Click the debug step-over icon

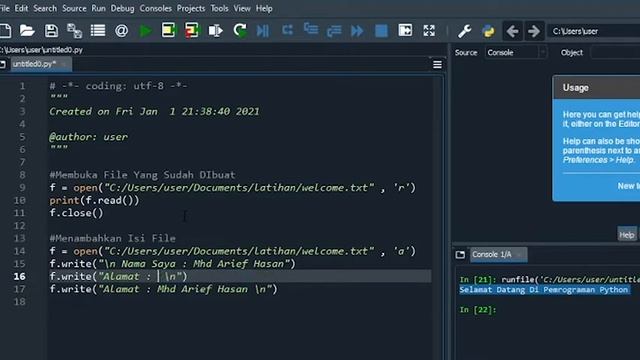pyautogui.click(x=287, y=30)
